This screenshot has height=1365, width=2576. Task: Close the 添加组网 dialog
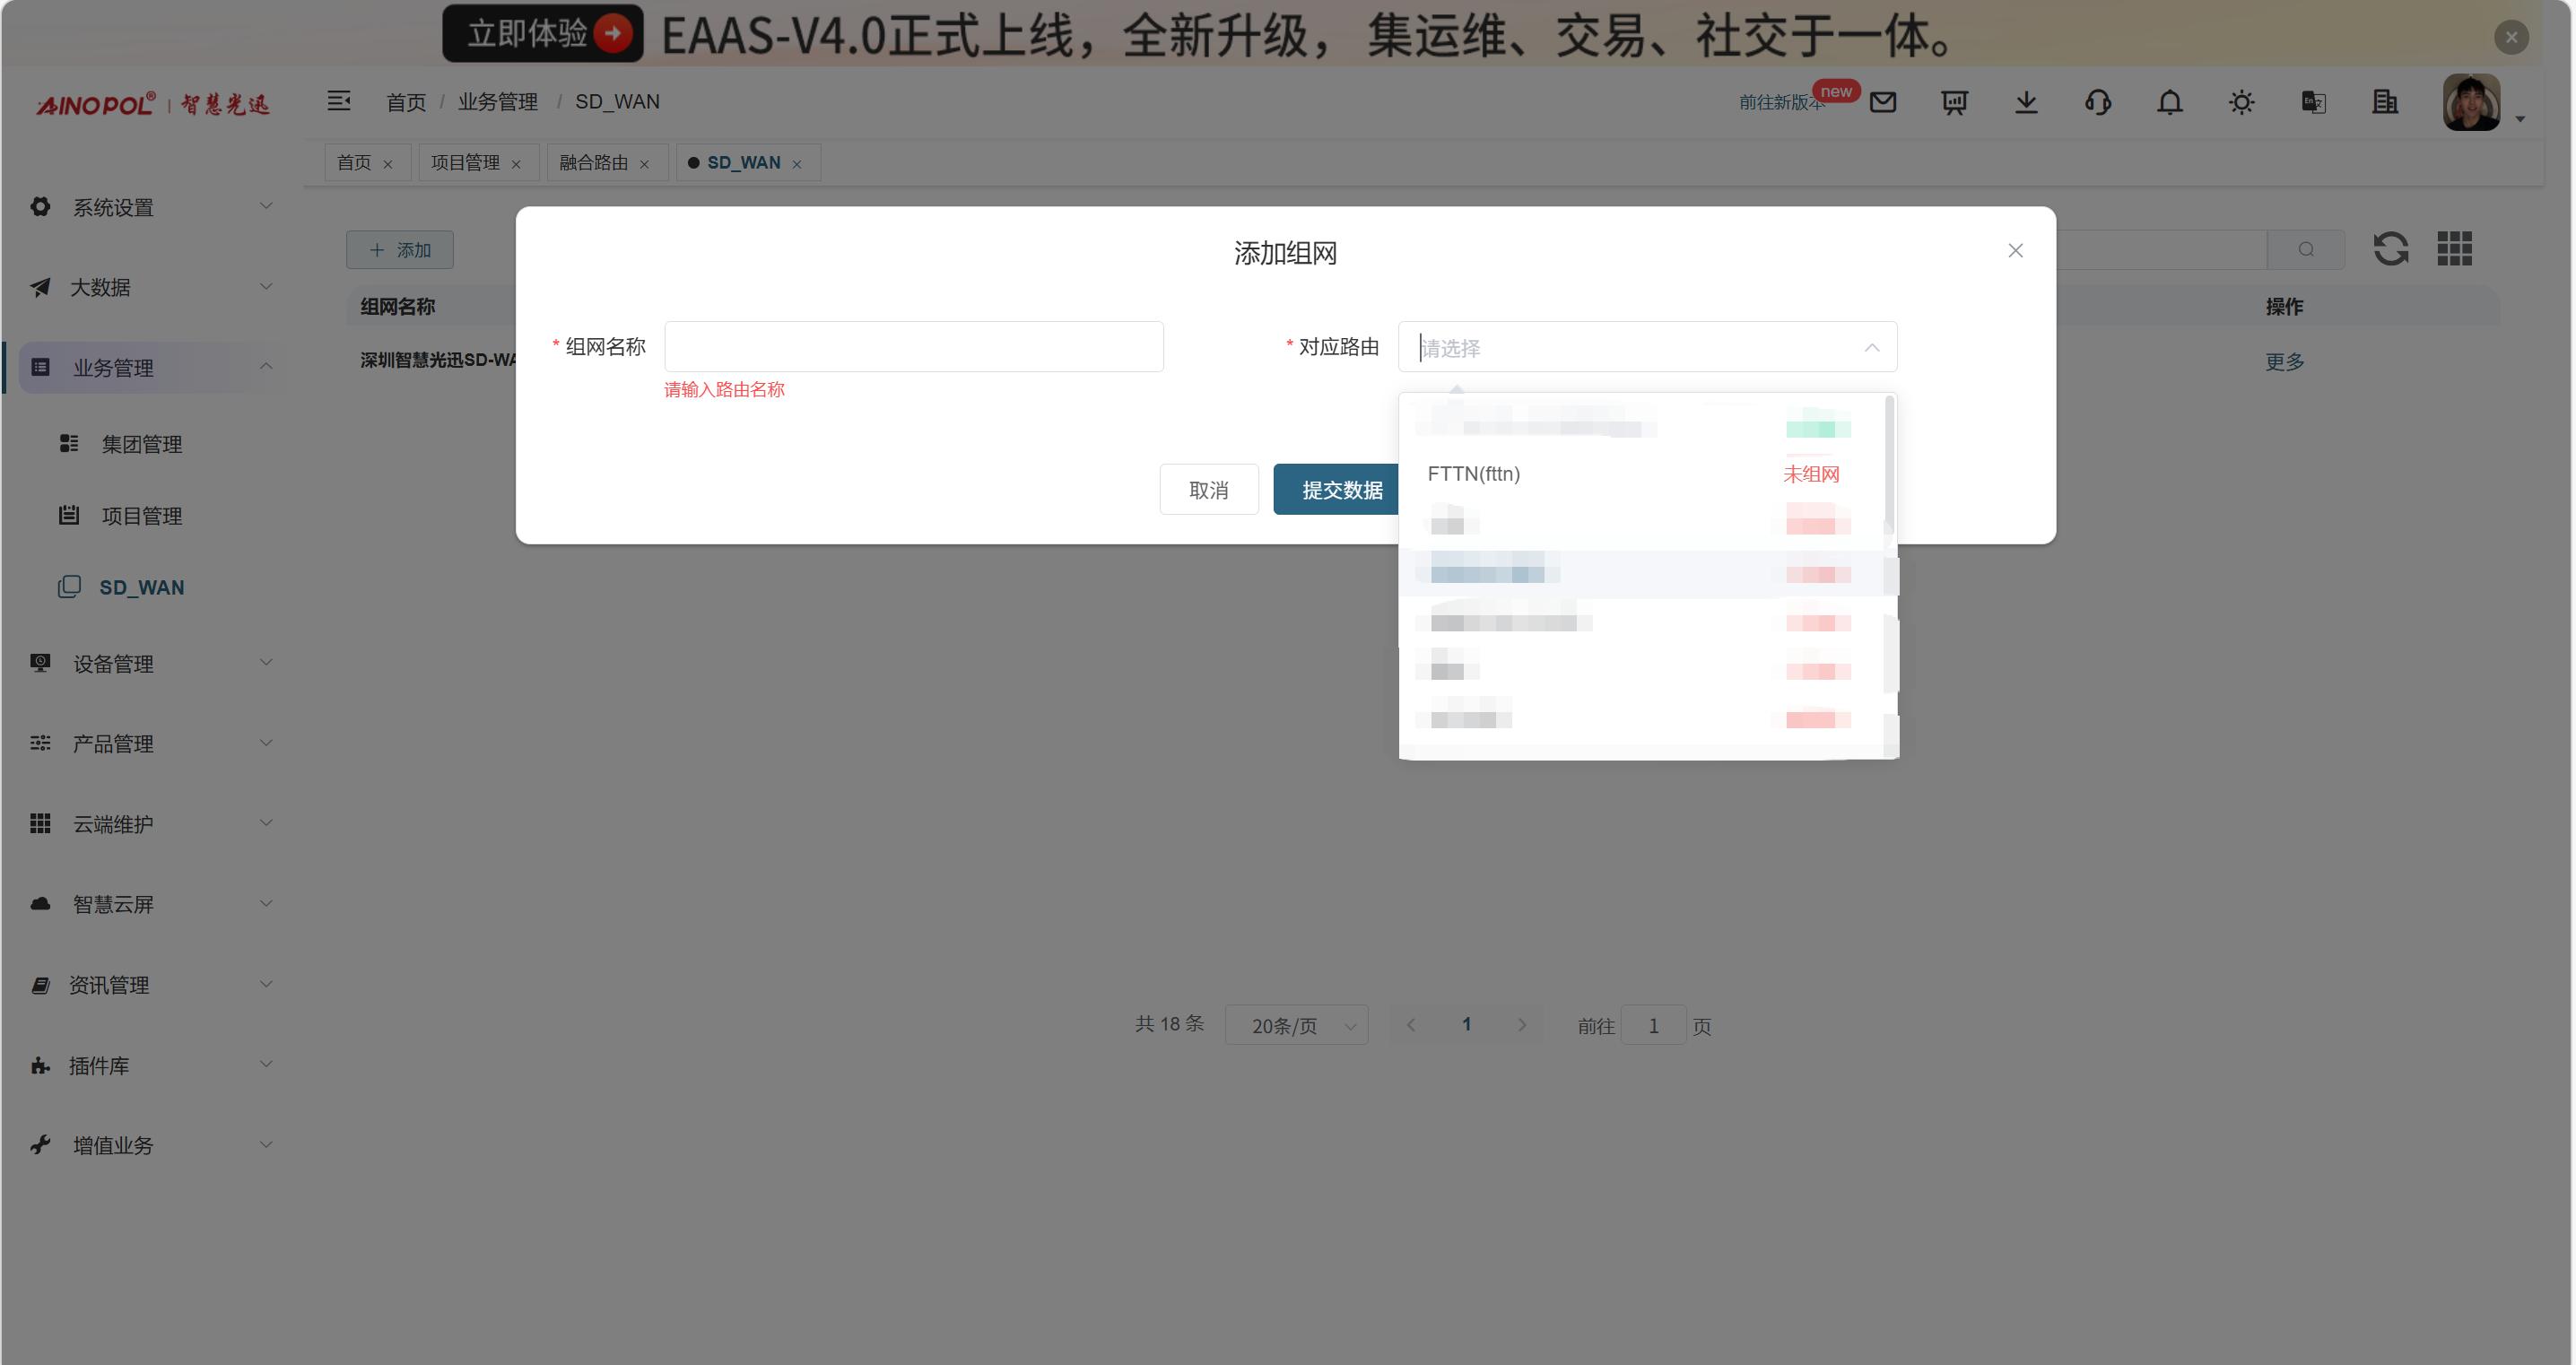click(2015, 251)
